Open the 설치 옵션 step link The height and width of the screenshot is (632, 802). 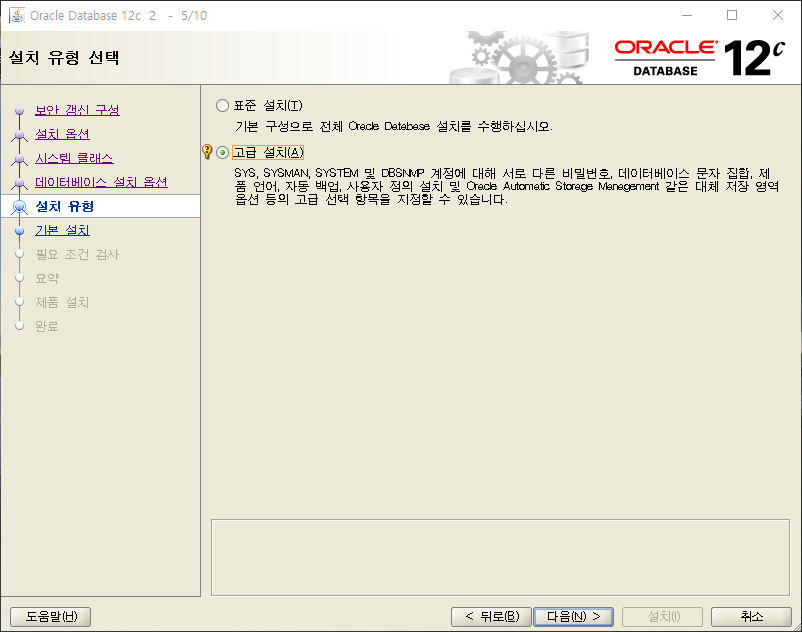(62, 134)
